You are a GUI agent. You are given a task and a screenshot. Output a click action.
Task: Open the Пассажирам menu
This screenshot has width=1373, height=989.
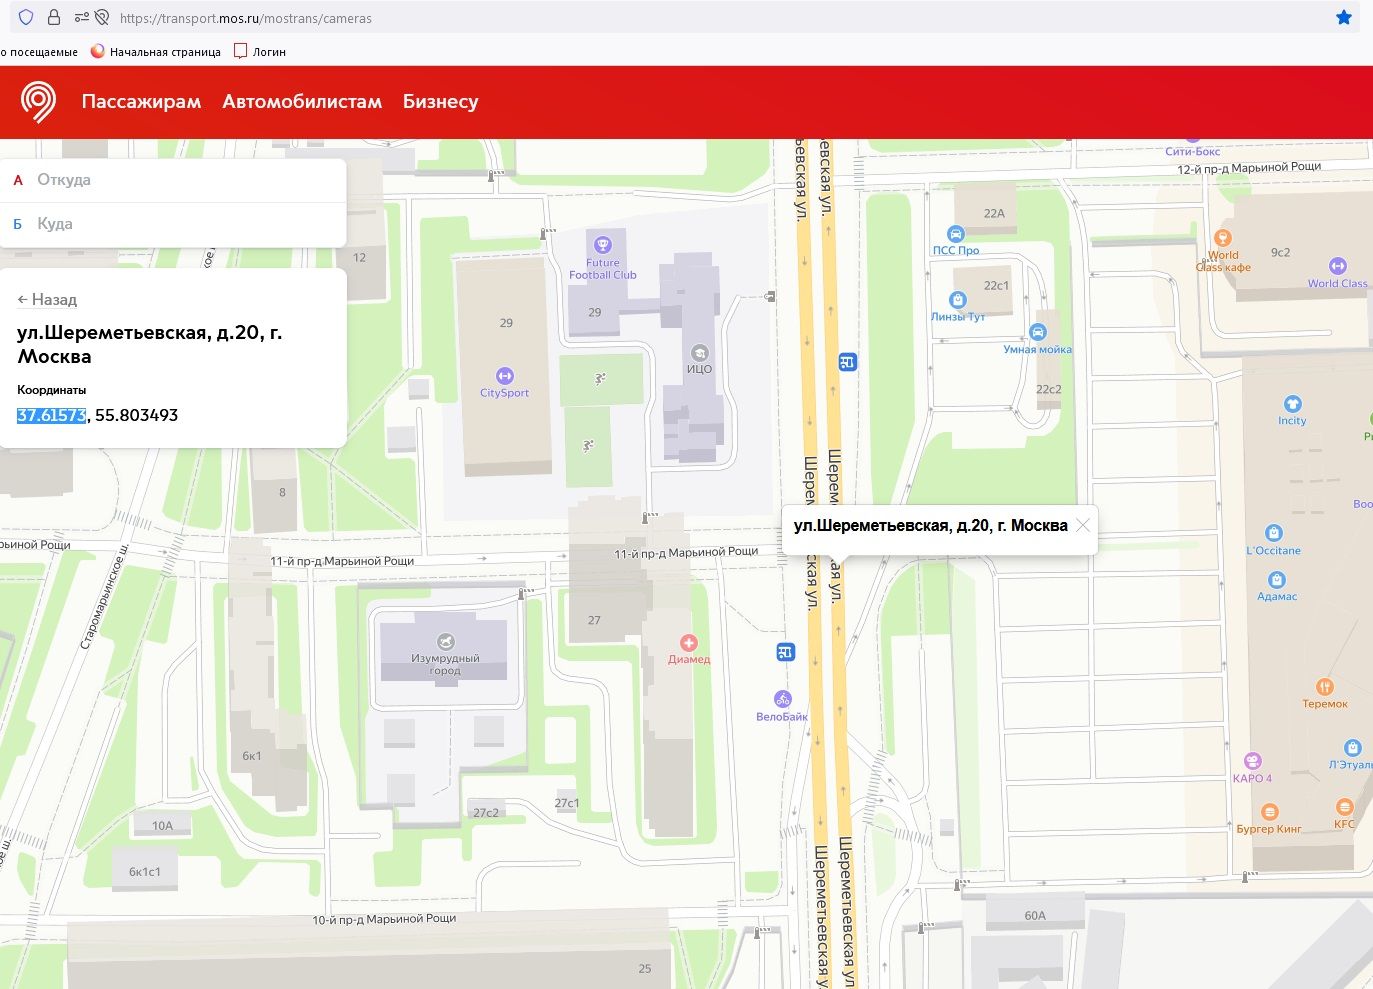click(141, 102)
